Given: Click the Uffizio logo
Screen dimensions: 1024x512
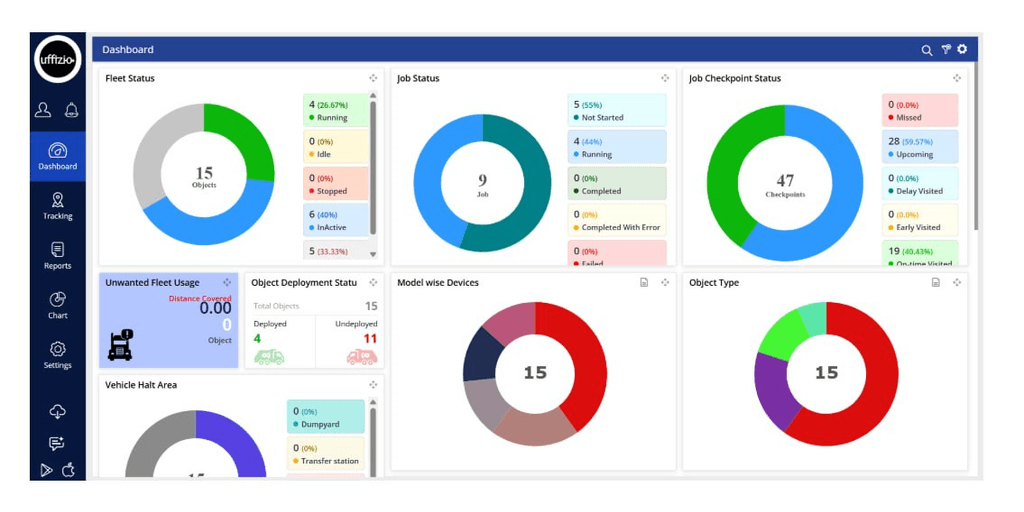Looking at the screenshot, I should point(57,59).
